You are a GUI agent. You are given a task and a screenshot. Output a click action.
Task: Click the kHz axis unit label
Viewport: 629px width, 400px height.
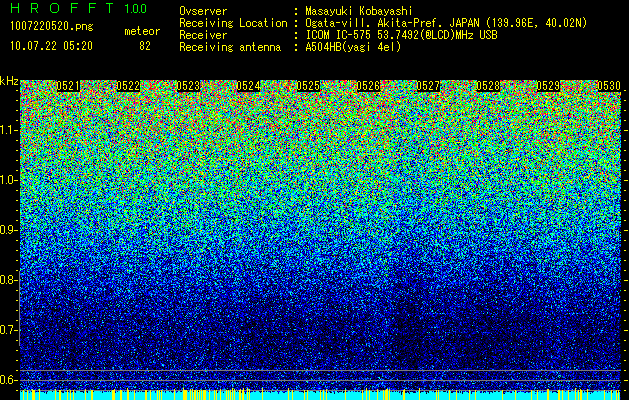[9, 81]
